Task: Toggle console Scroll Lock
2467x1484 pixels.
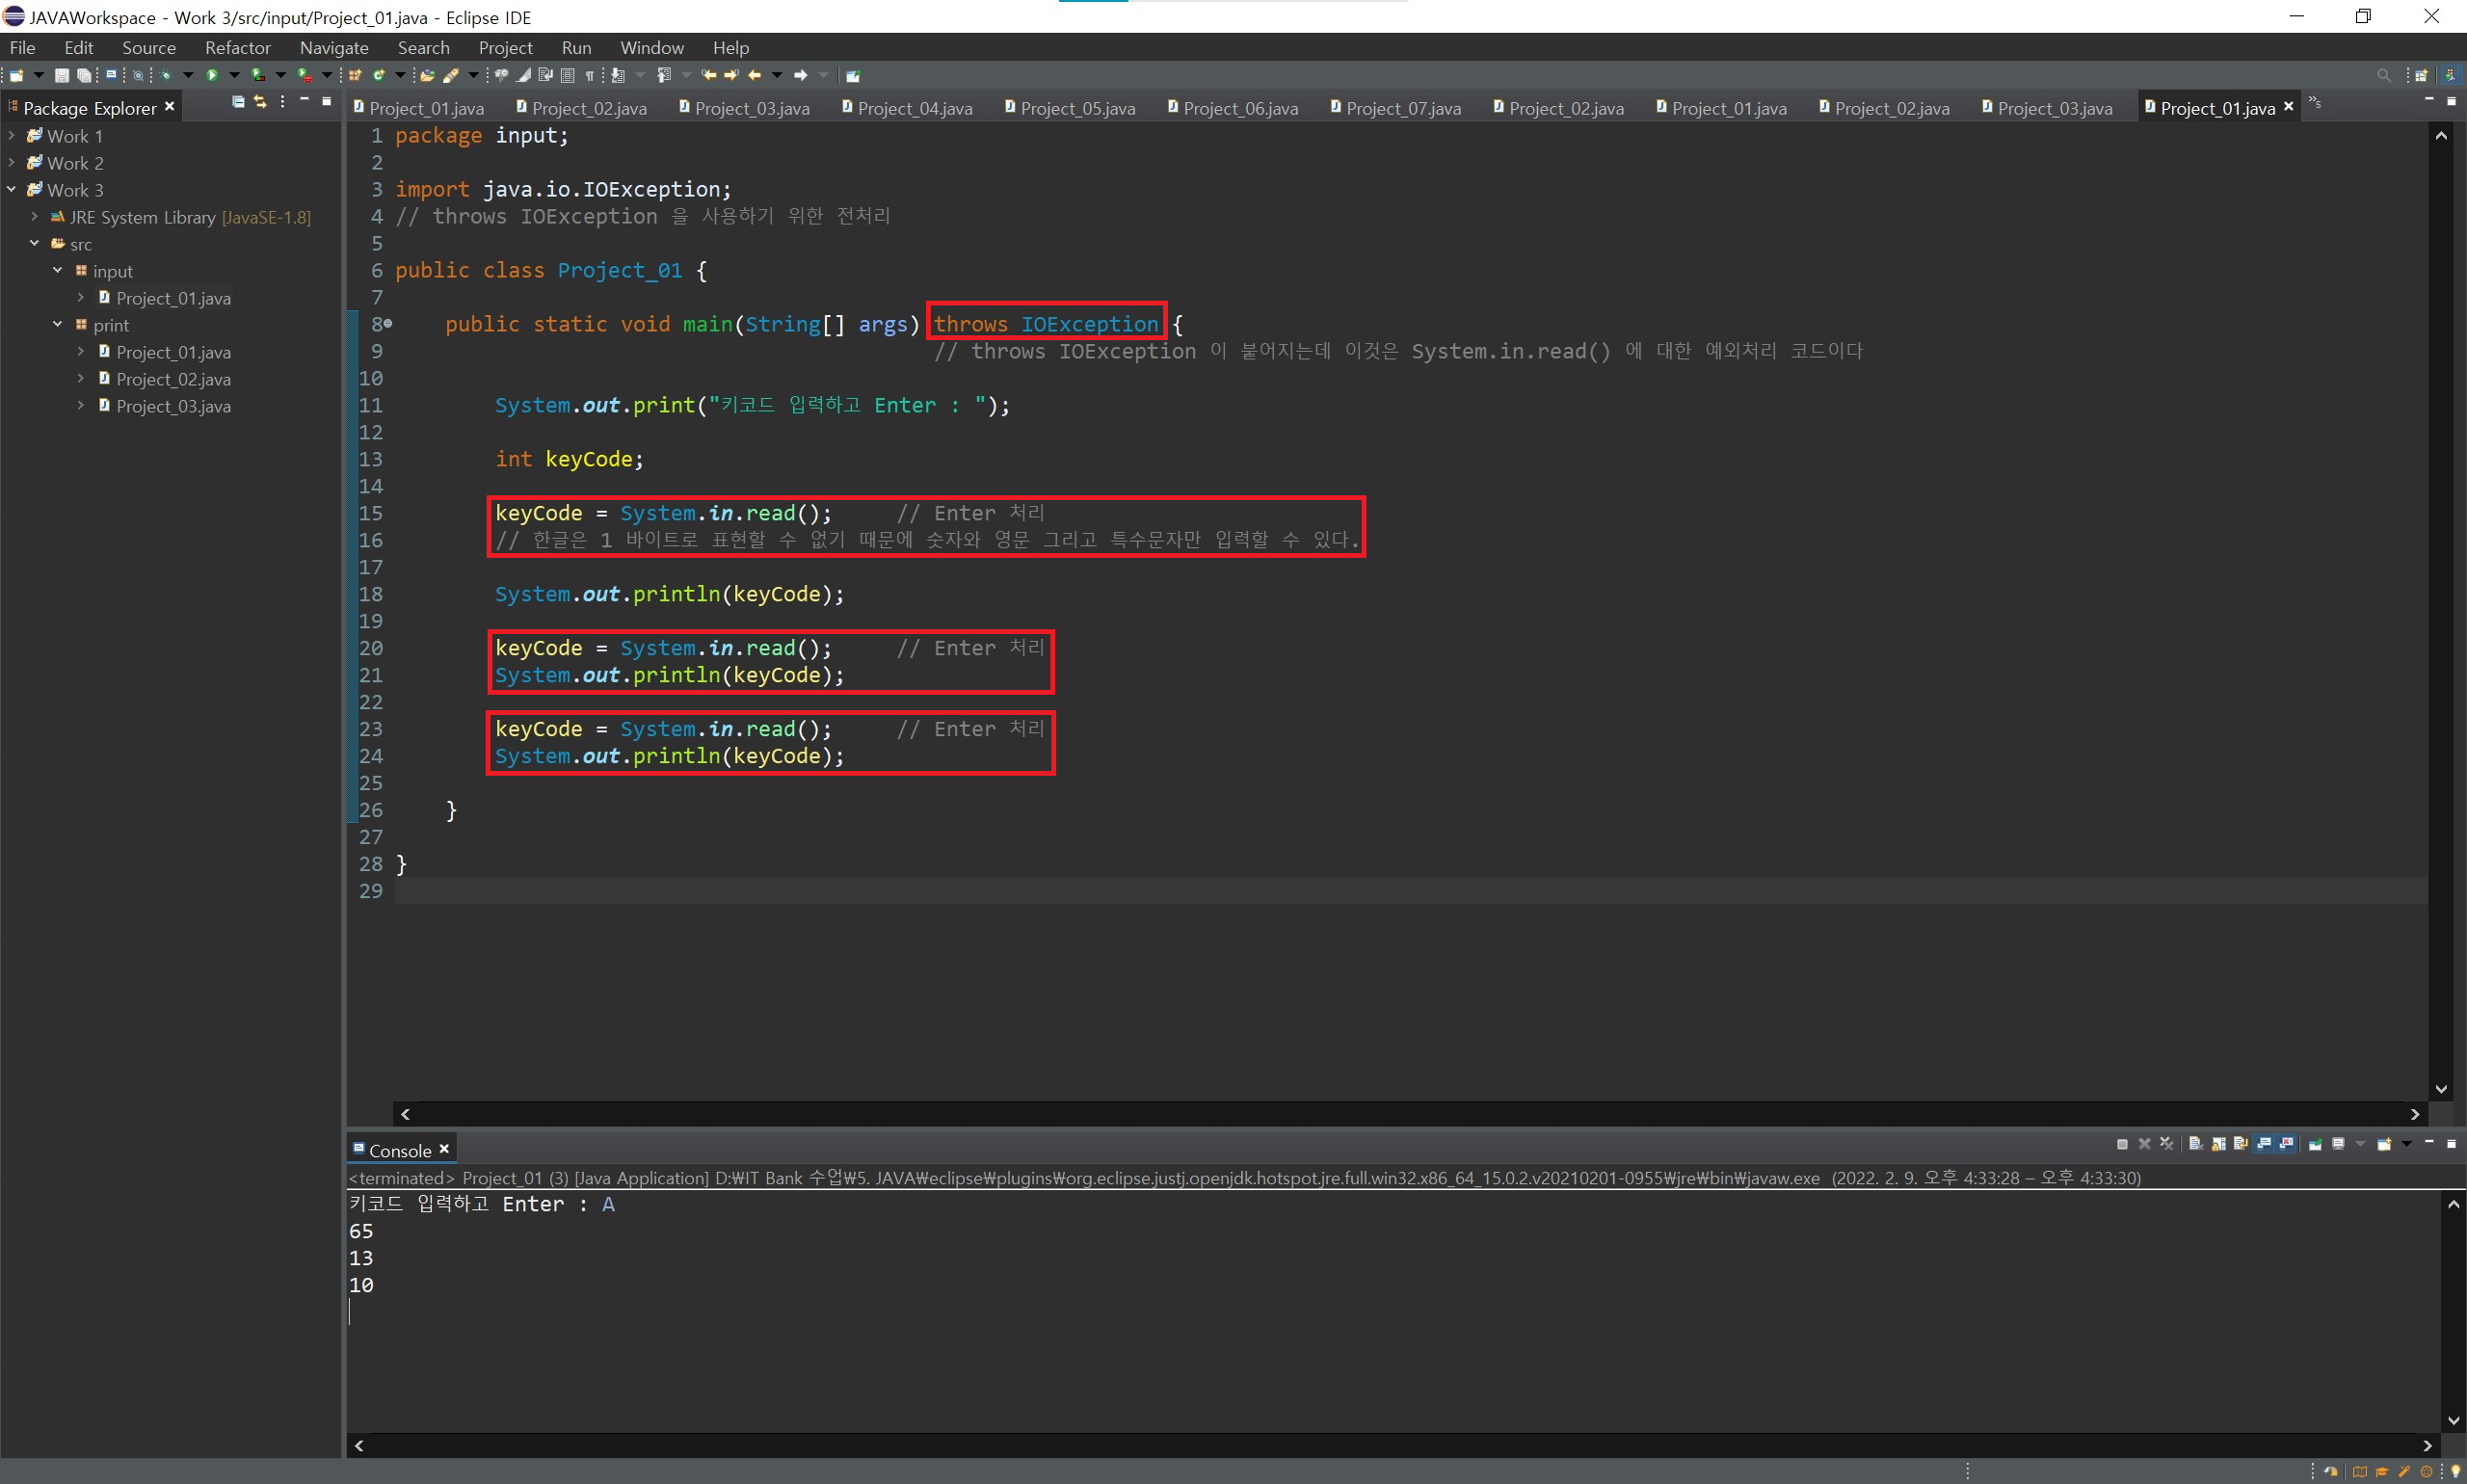Action: tap(2218, 1144)
